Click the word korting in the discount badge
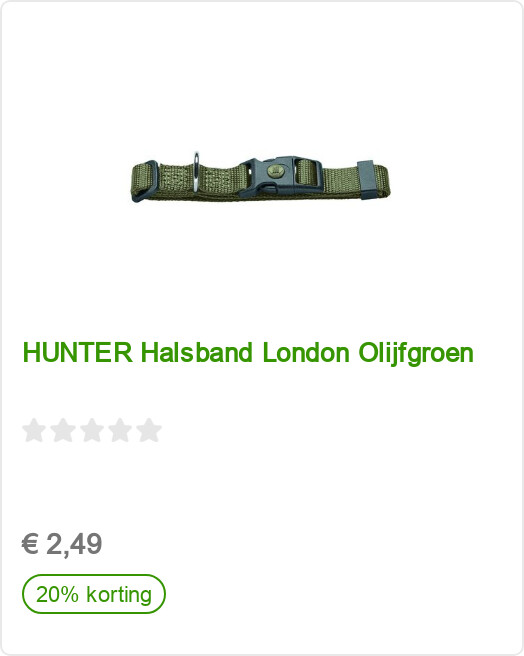 (x=119, y=594)
